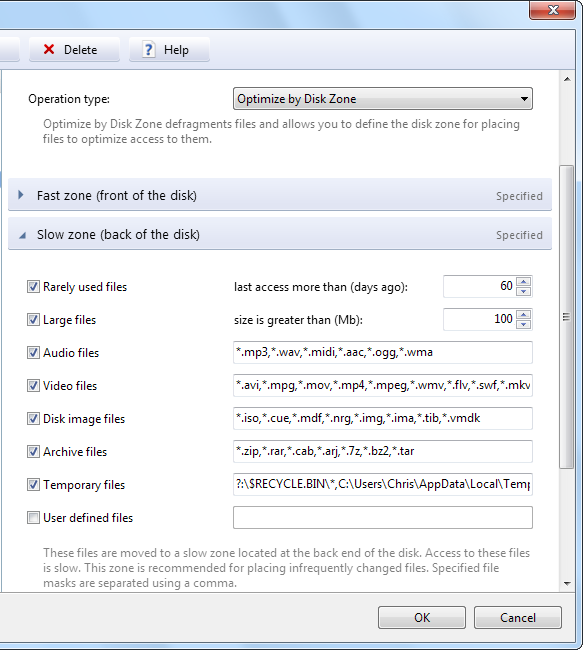Uncheck Rarely used files checkbox
Image resolution: width=583 pixels, height=650 pixels.
[x=33, y=286]
